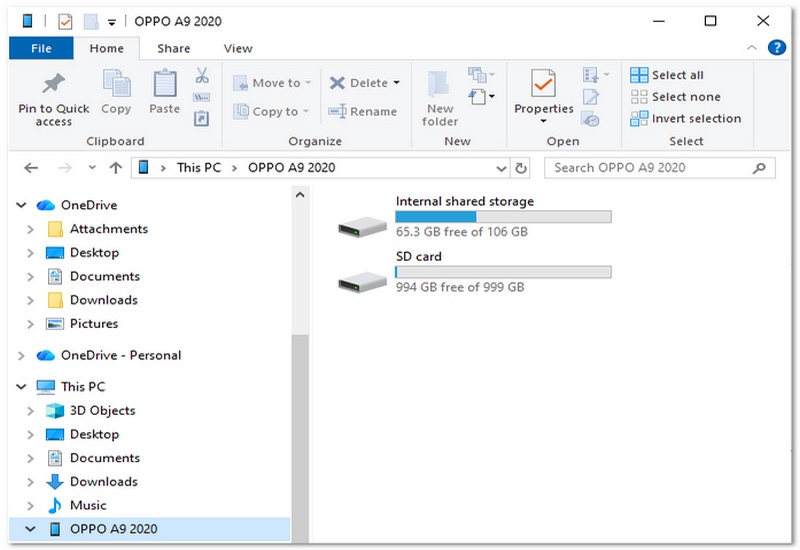800x550 pixels.
Task: Expand OneDrive - Personal node
Action: 21,356
